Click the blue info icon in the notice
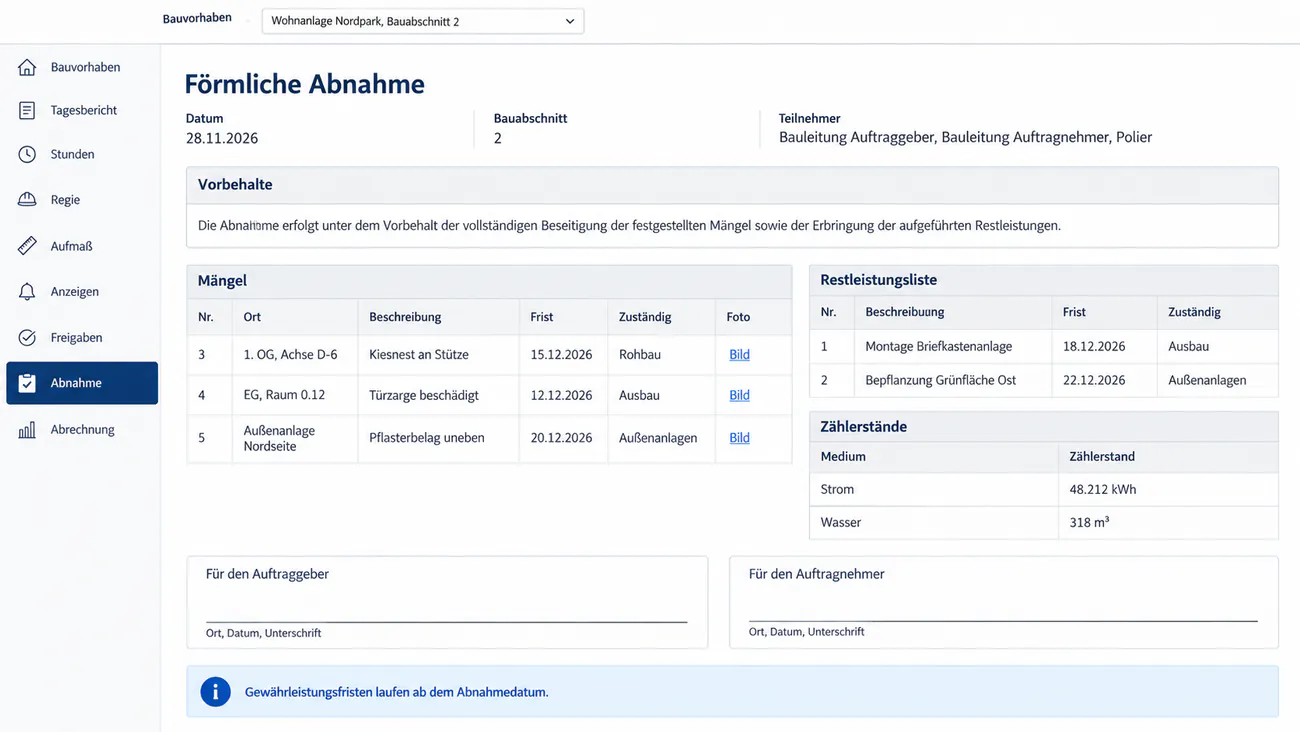The image size is (1300, 732). click(x=215, y=692)
